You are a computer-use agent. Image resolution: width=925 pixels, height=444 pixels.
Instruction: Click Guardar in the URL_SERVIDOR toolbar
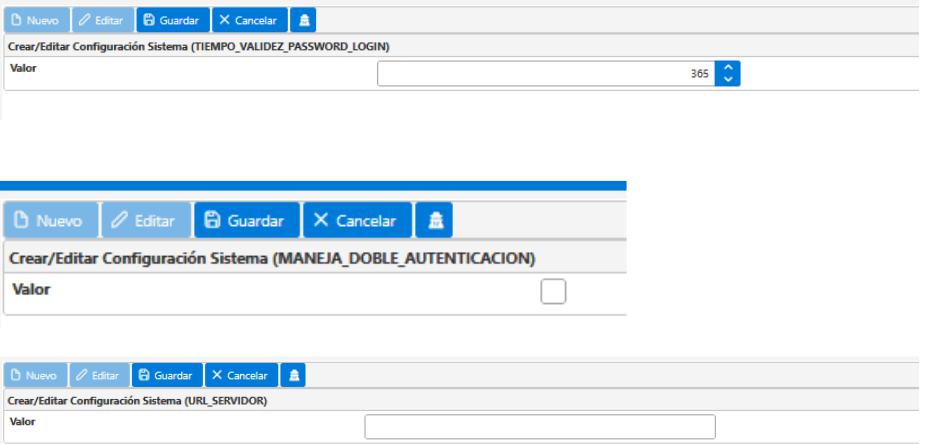[167, 375]
